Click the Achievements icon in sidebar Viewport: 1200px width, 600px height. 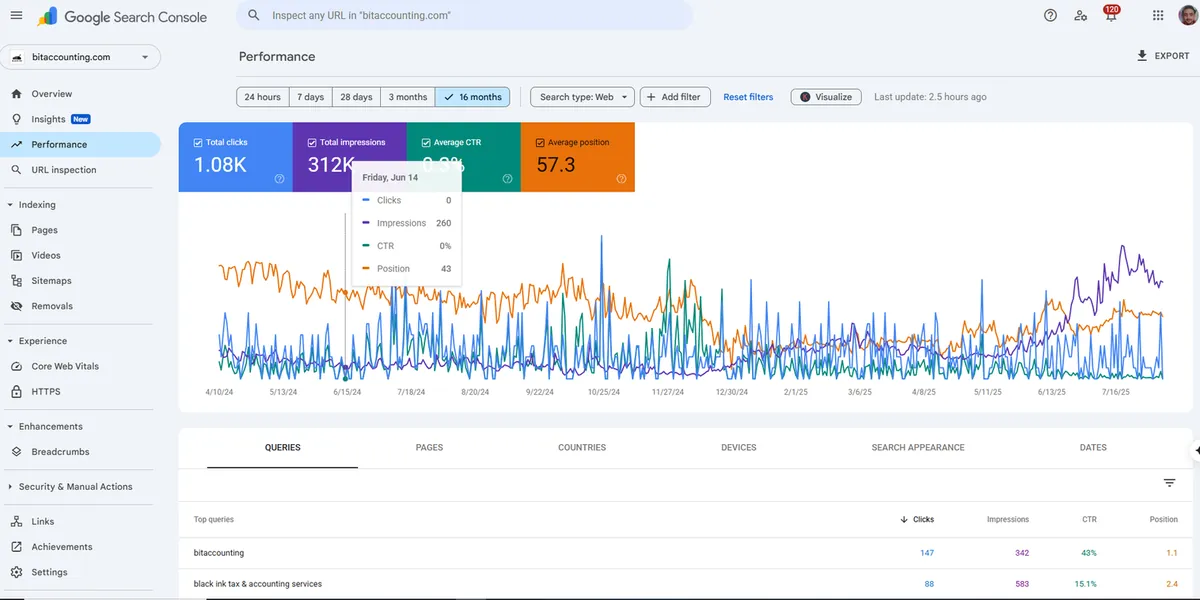tap(16, 547)
